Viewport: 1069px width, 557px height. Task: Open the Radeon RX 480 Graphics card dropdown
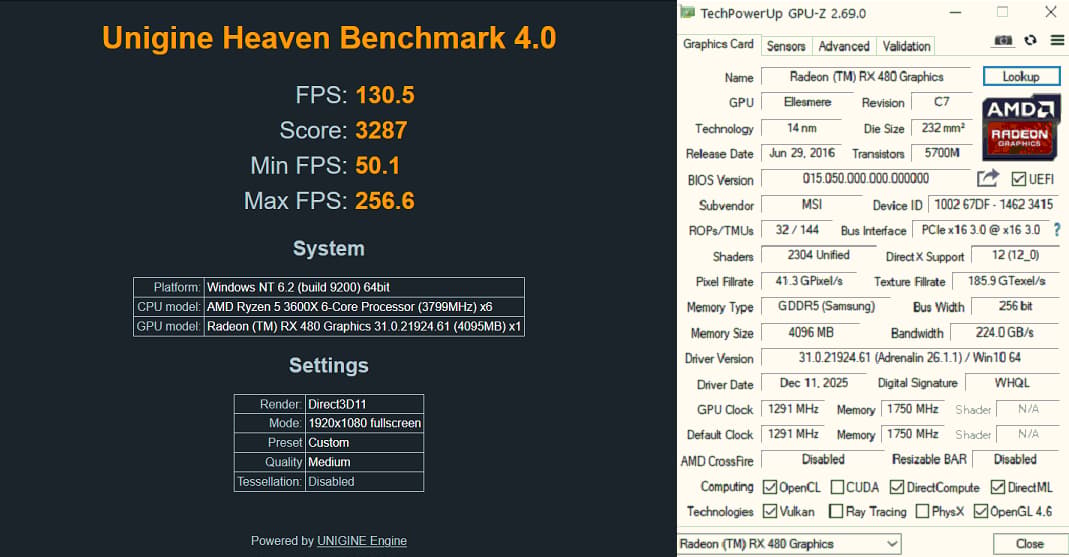coord(789,543)
